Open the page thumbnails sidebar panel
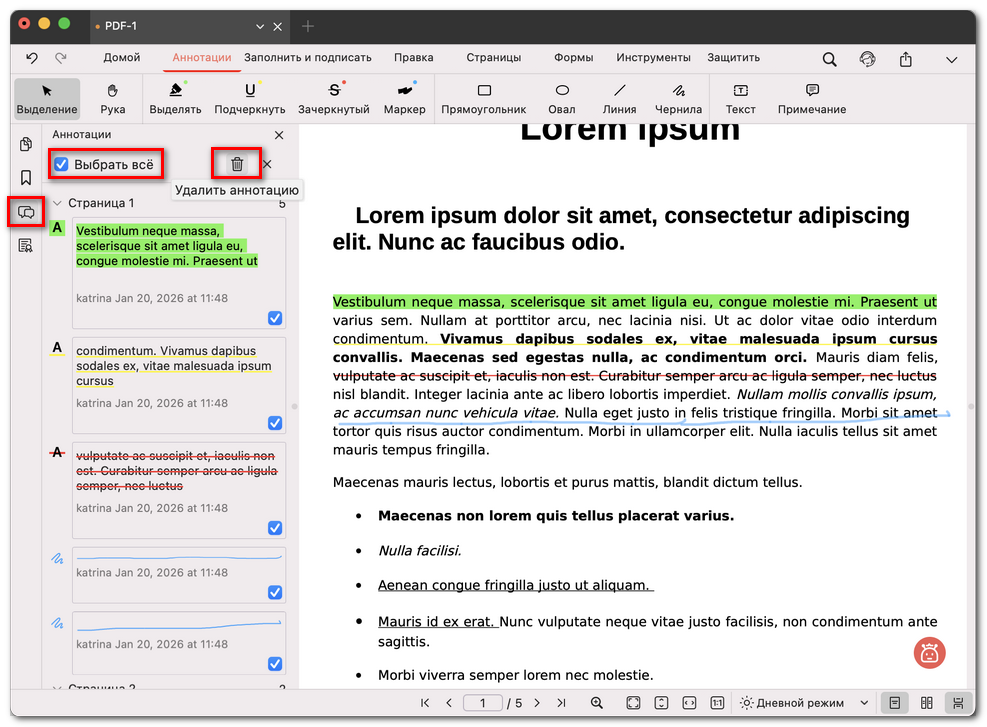The image size is (987, 727). 26,144
